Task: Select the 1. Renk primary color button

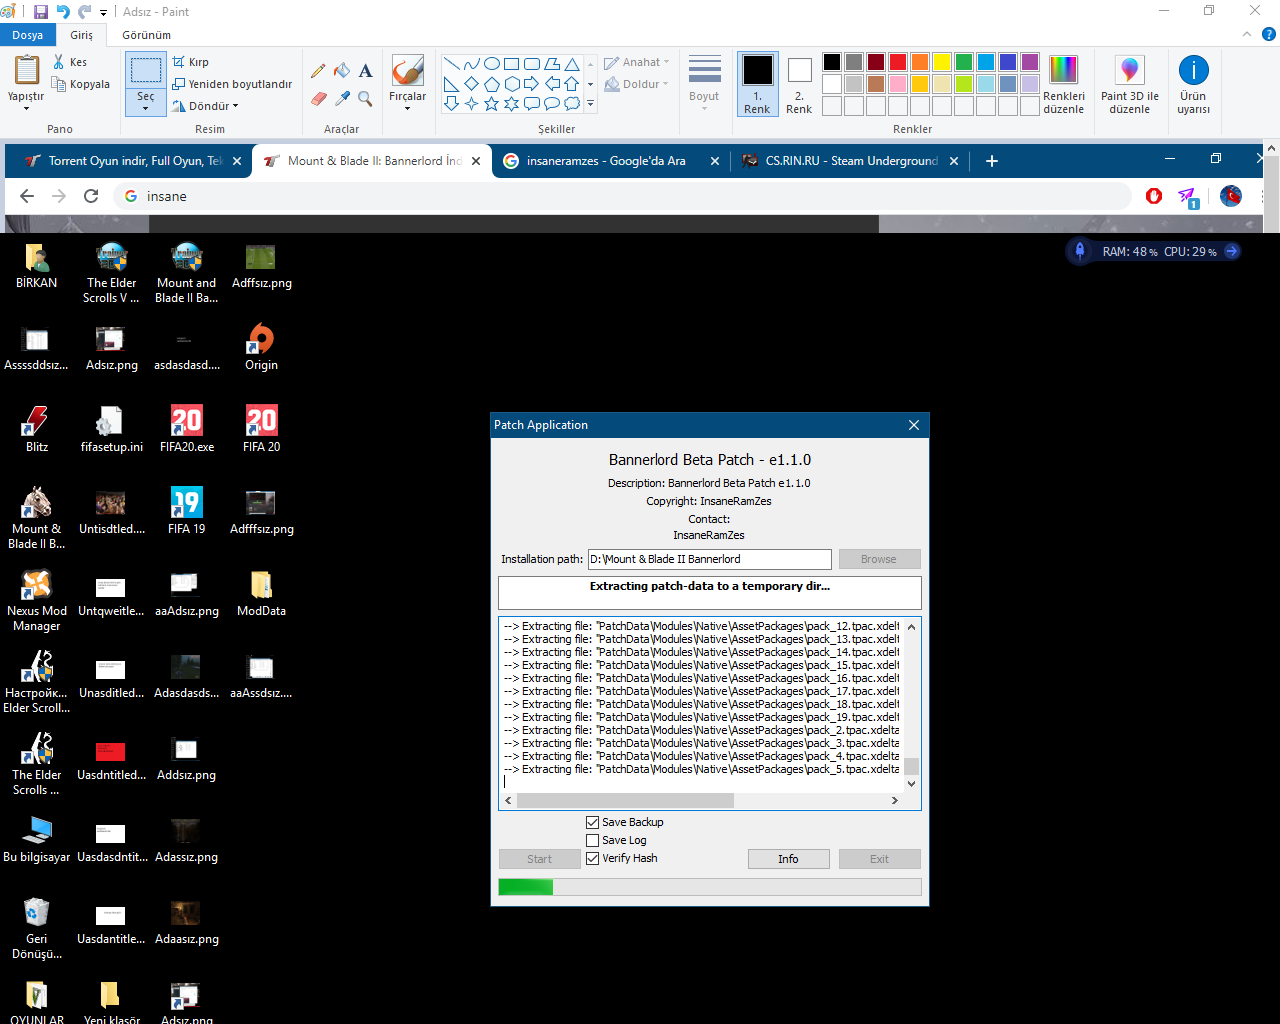Action: [x=757, y=83]
